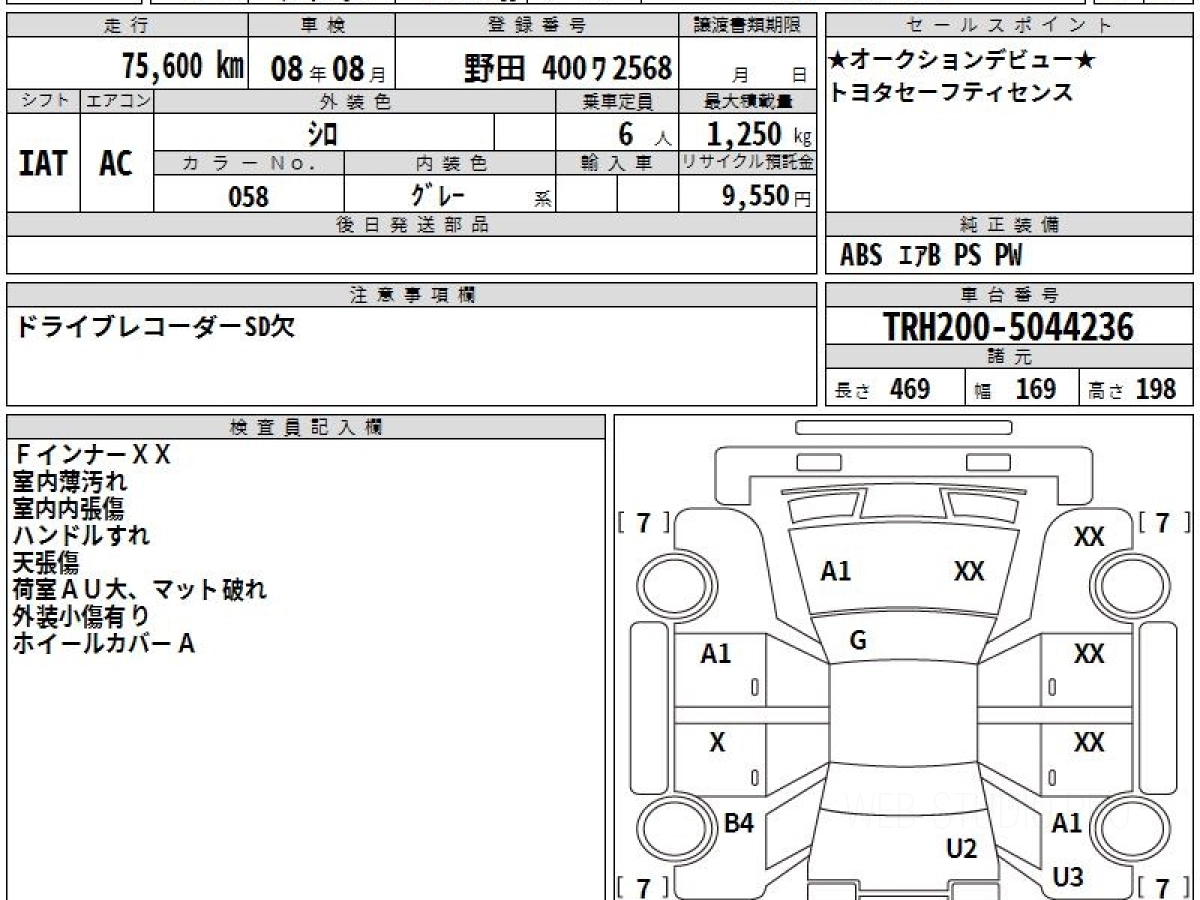Select inspector note "ハンドルすれ"
1200x900 pixels.
pos(81,535)
